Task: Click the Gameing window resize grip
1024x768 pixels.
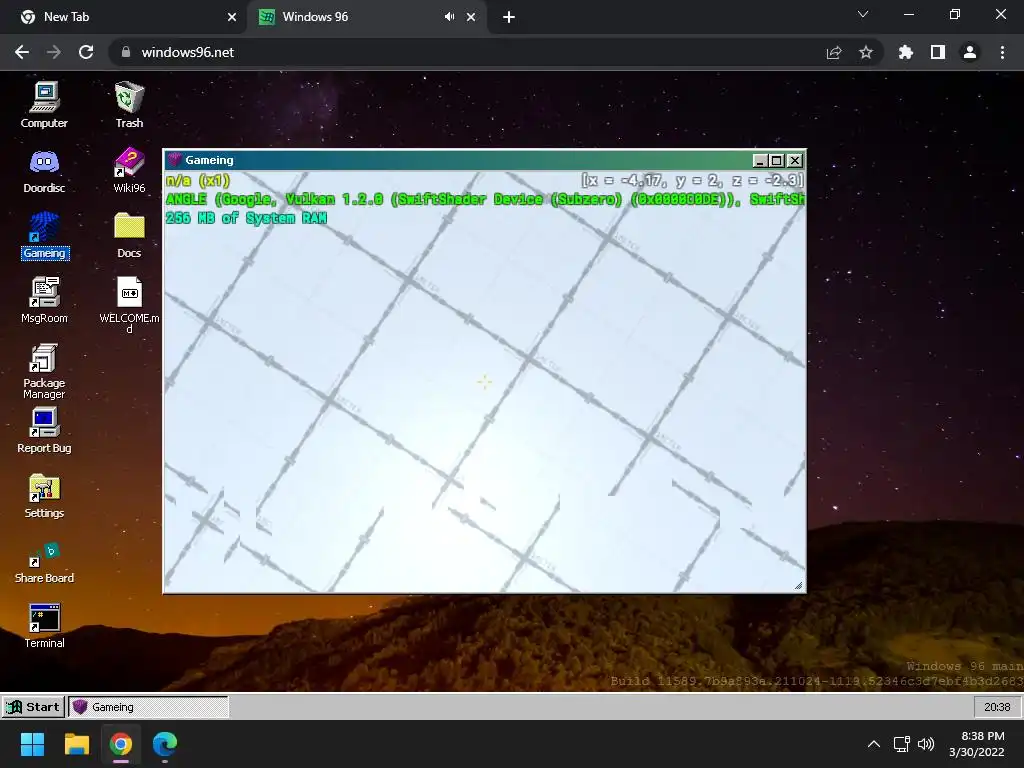Action: pyautogui.click(x=798, y=585)
